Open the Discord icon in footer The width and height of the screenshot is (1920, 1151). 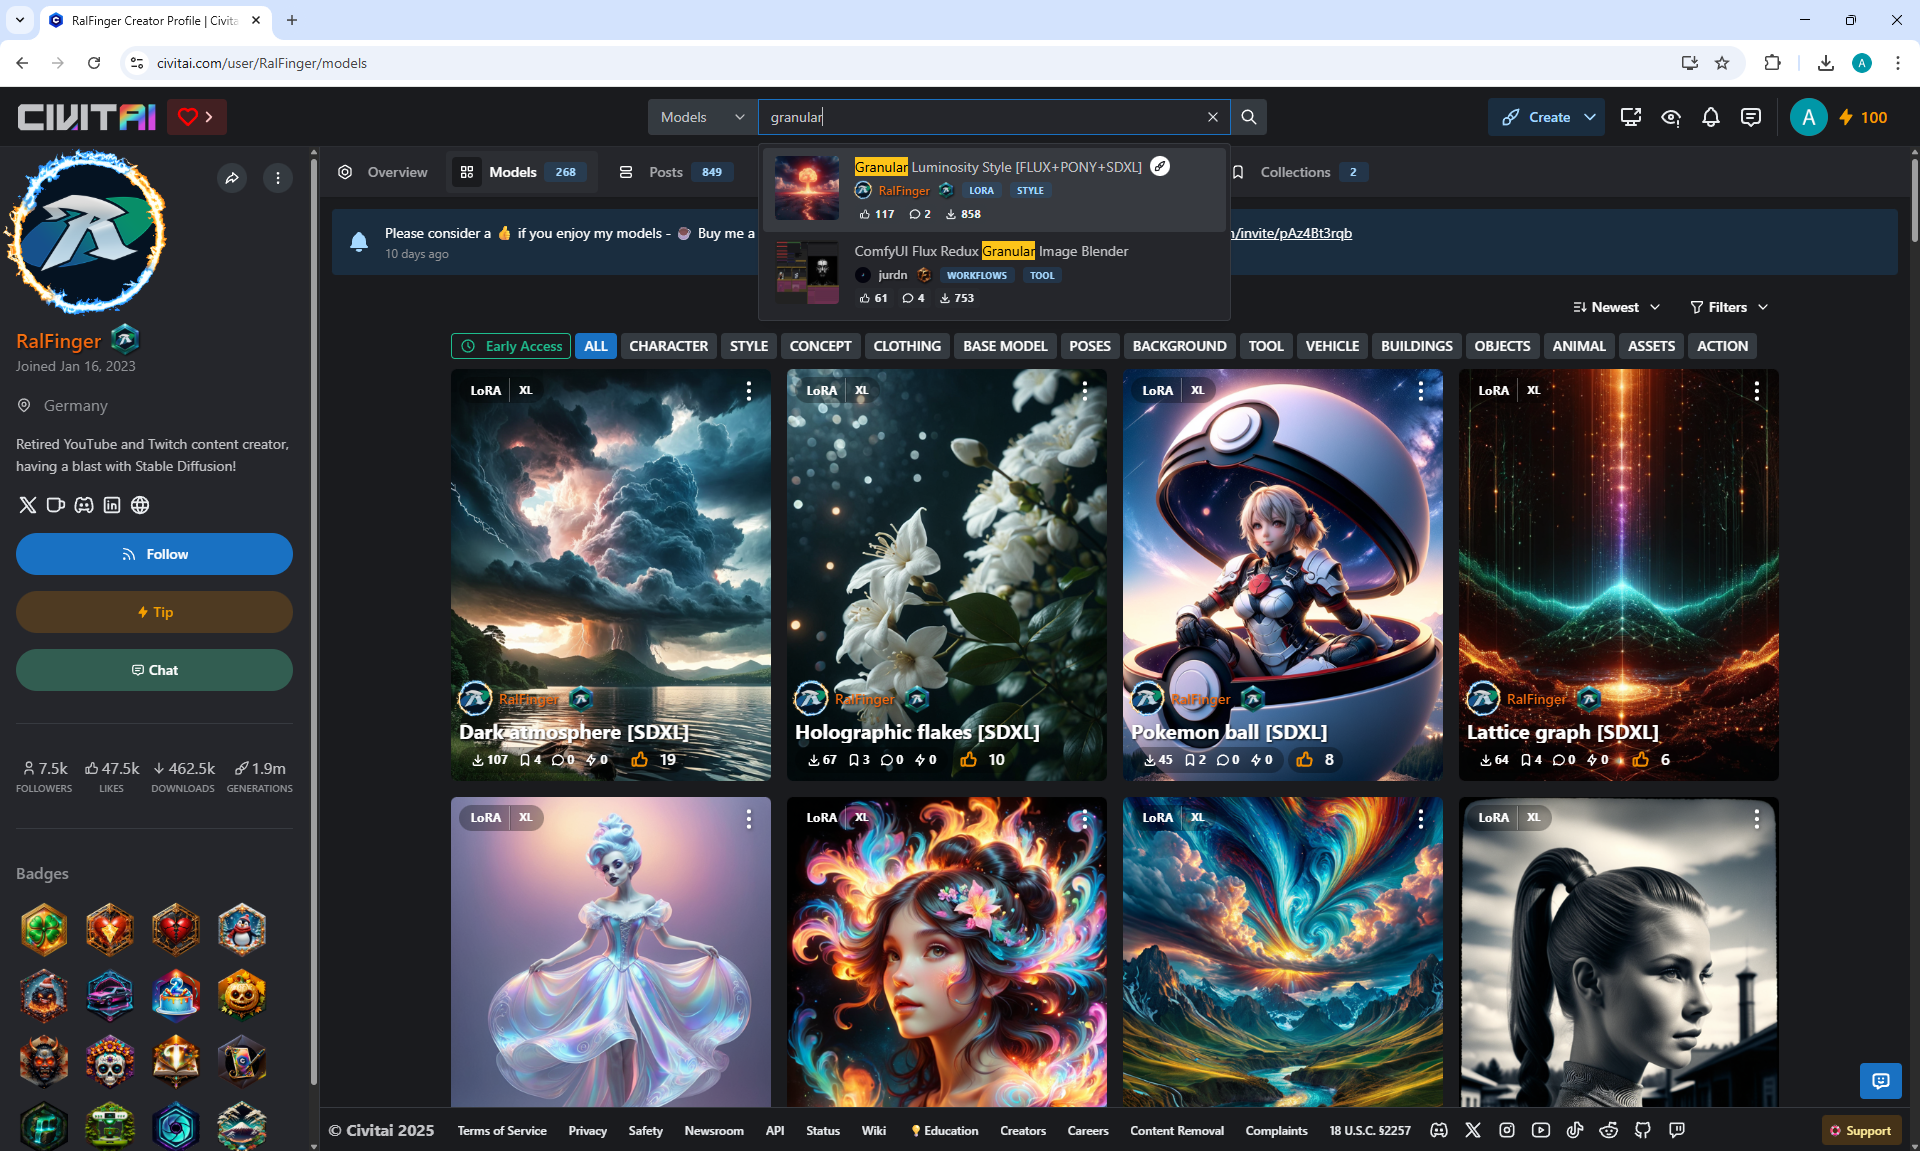1439,1130
